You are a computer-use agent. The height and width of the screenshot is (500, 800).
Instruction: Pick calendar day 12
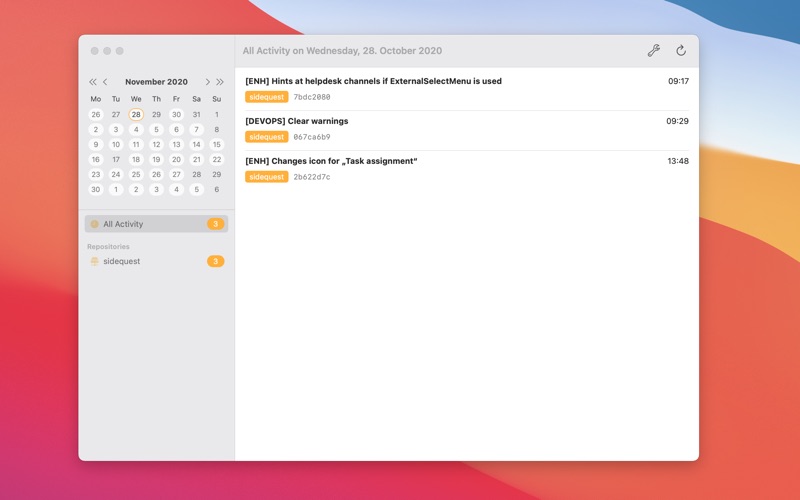click(x=156, y=144)
